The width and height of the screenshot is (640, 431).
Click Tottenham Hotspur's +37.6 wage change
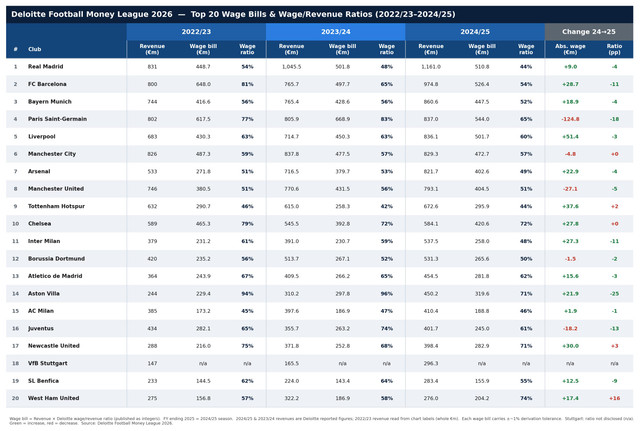point(570,207)
